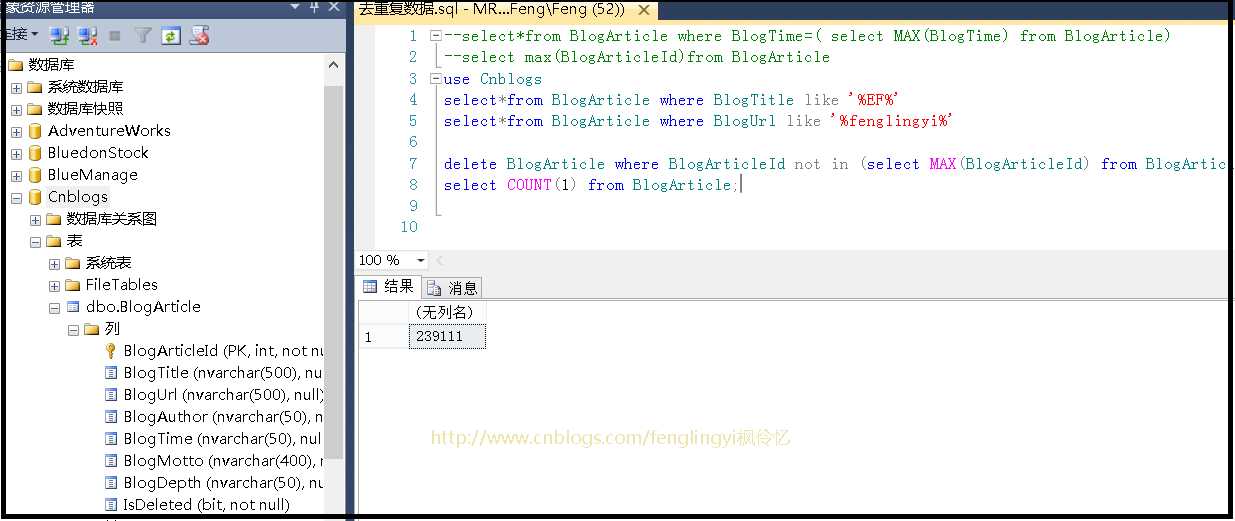This screenshot has height=521, width=1235.
Task: Select the BluedonStock tree label
Action: pos(98,153)
